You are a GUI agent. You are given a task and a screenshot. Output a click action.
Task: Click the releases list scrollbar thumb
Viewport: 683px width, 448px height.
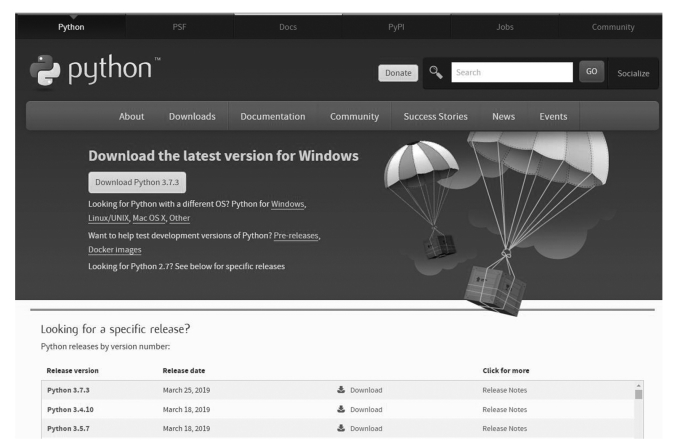pyautogui.click(x=638, y=394)
